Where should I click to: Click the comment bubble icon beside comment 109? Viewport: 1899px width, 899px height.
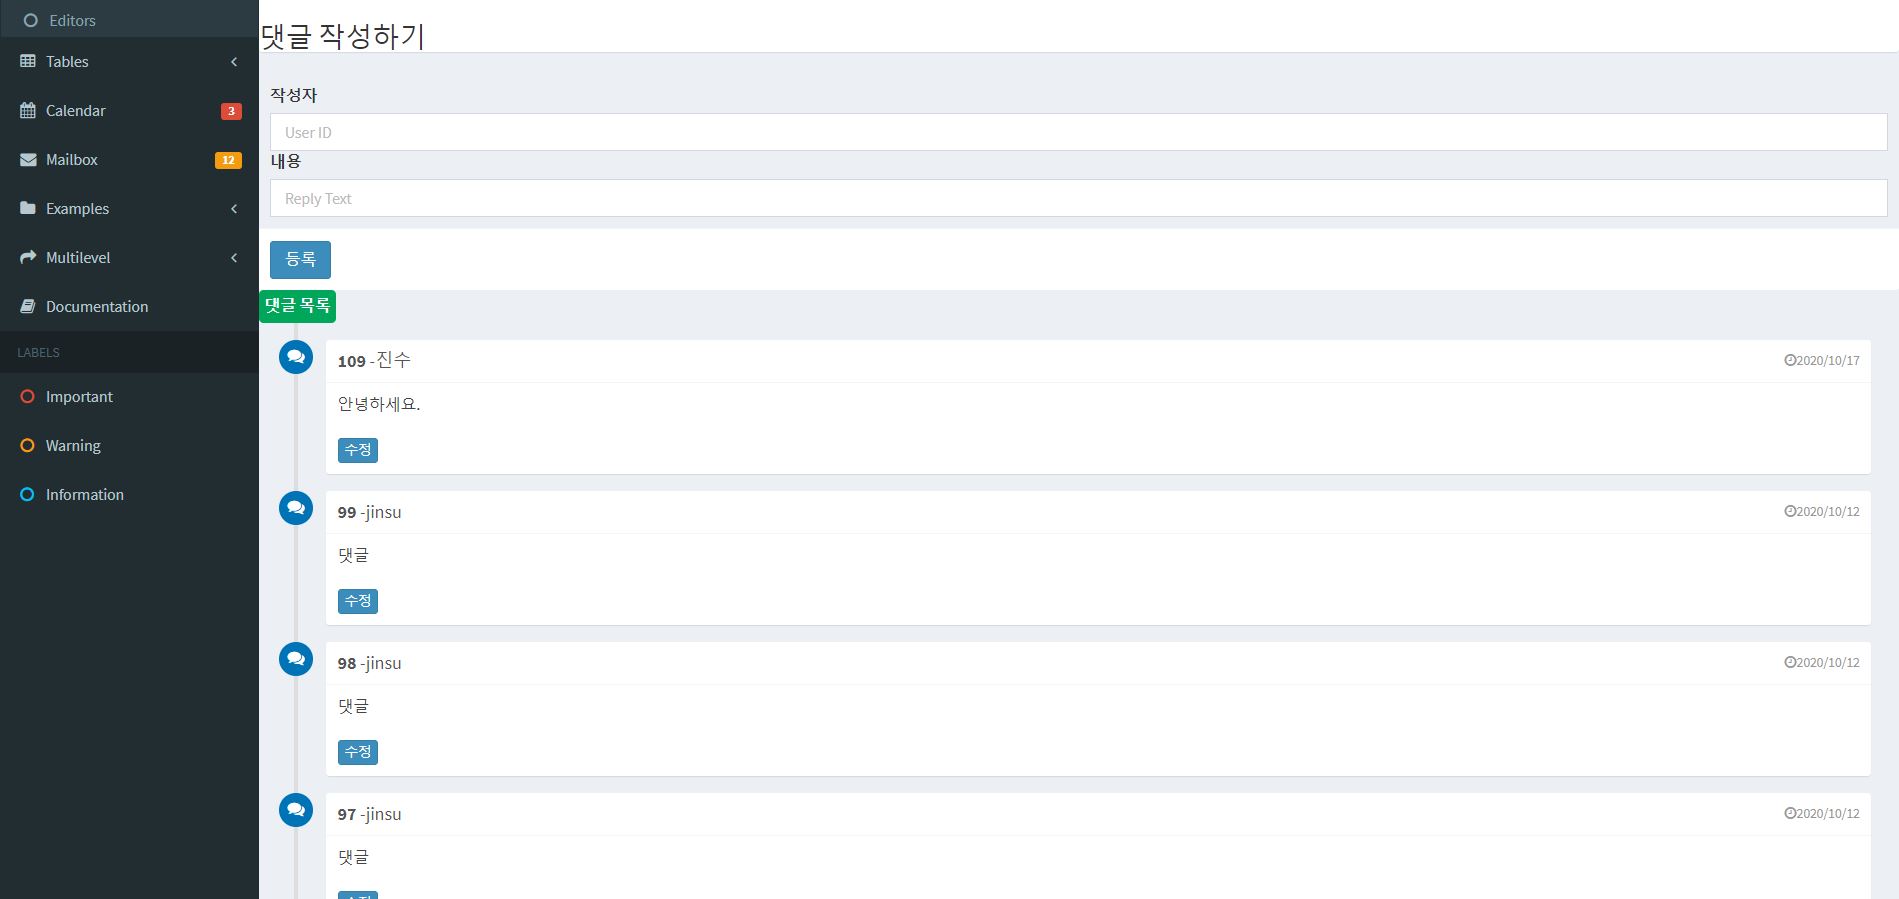(x=295, y=356)
